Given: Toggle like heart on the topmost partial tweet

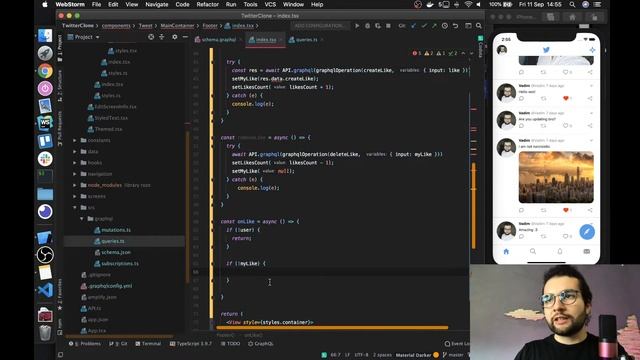Looking at the screenshot, I should click(566, 72).
